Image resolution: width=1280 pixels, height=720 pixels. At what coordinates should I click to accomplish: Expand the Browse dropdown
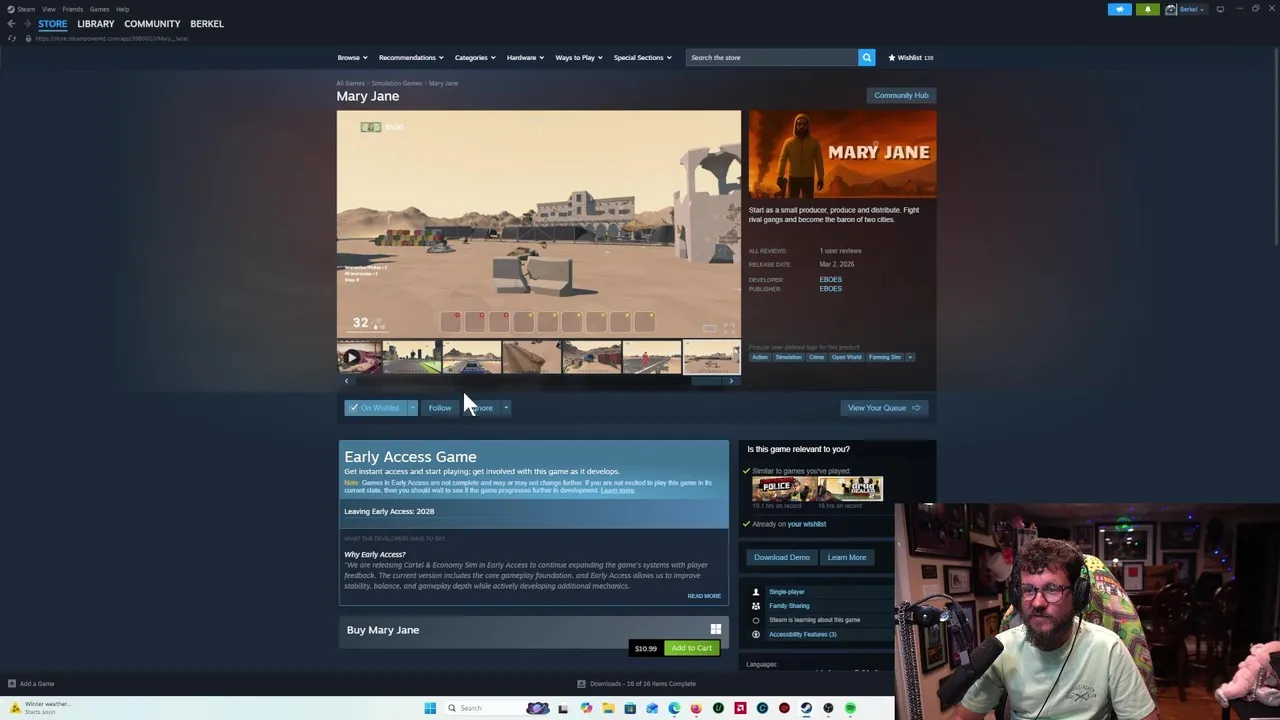tap(352, 58)
